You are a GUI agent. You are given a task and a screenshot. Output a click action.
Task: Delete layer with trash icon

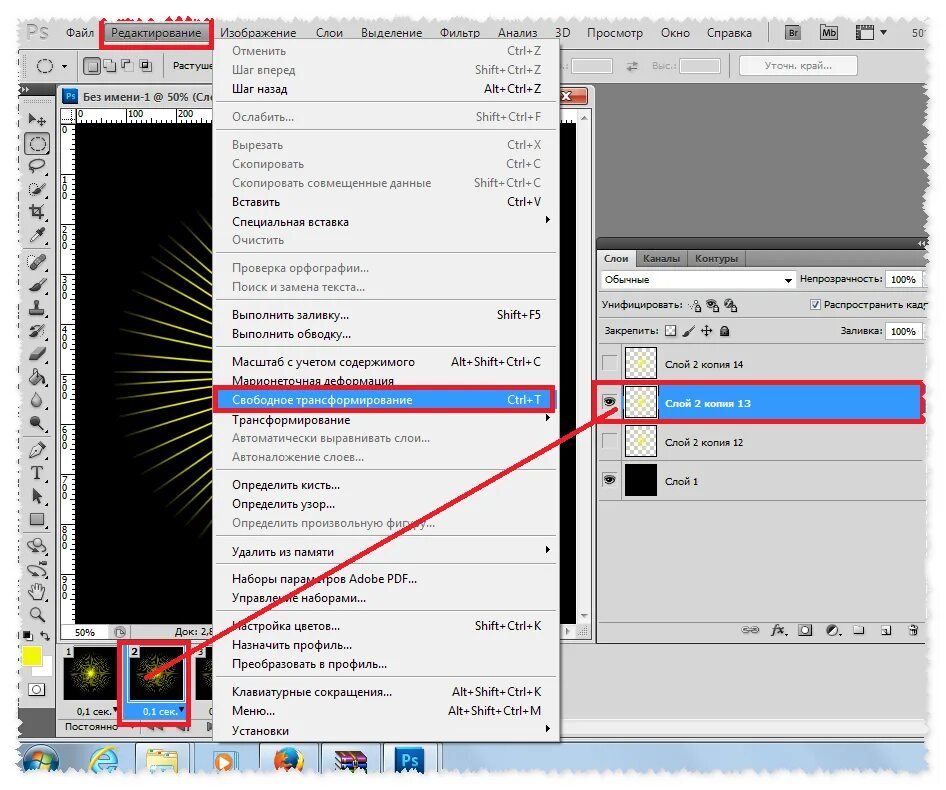pyautogui.click(x=913, y=630)
